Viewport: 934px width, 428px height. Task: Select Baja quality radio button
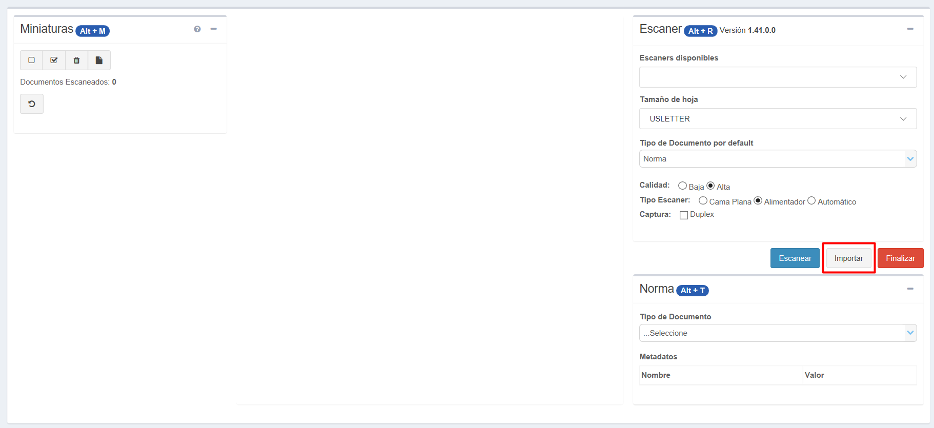pyautogui.click(x=683, y=186)
